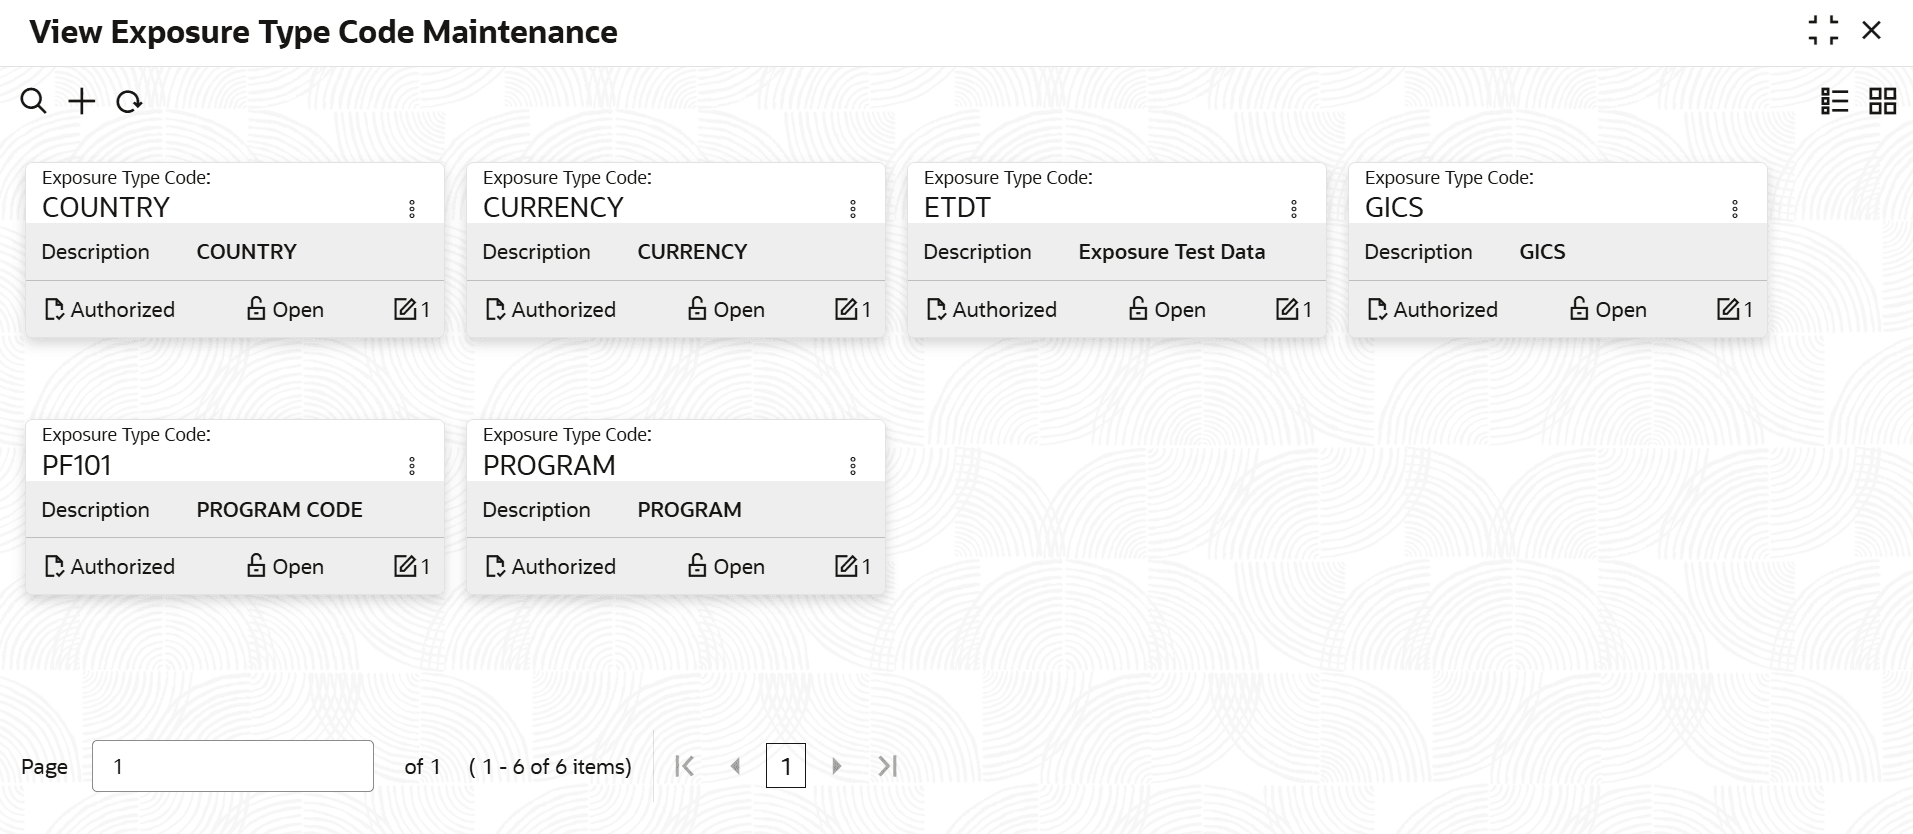
Task: Click the ETDT exposure type code title
Action: 957,208
